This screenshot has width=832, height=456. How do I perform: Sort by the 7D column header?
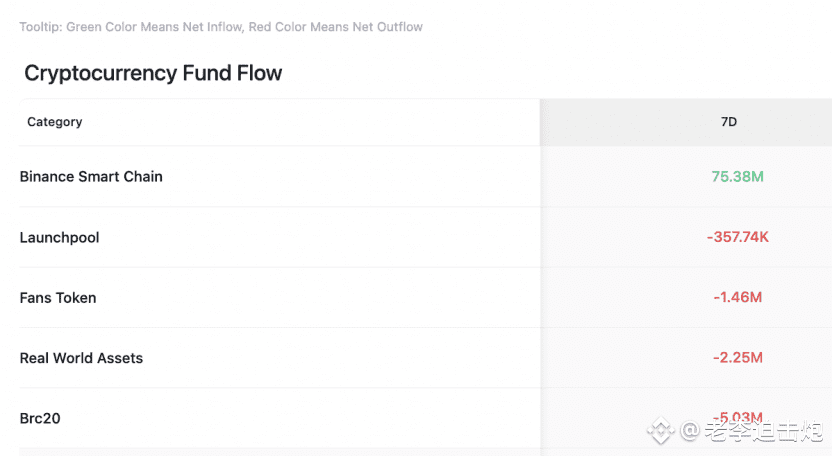pos(729,122)
